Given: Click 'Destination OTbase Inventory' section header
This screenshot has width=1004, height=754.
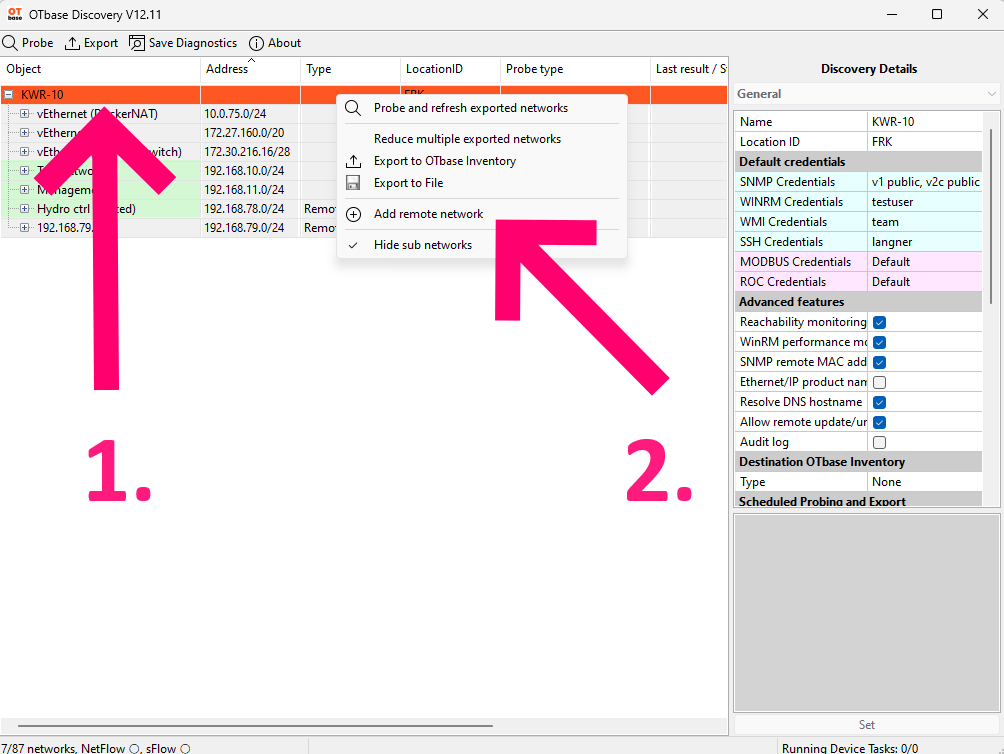Looking at the screenshot, I should pyautogui.click(x=858, y=461).
